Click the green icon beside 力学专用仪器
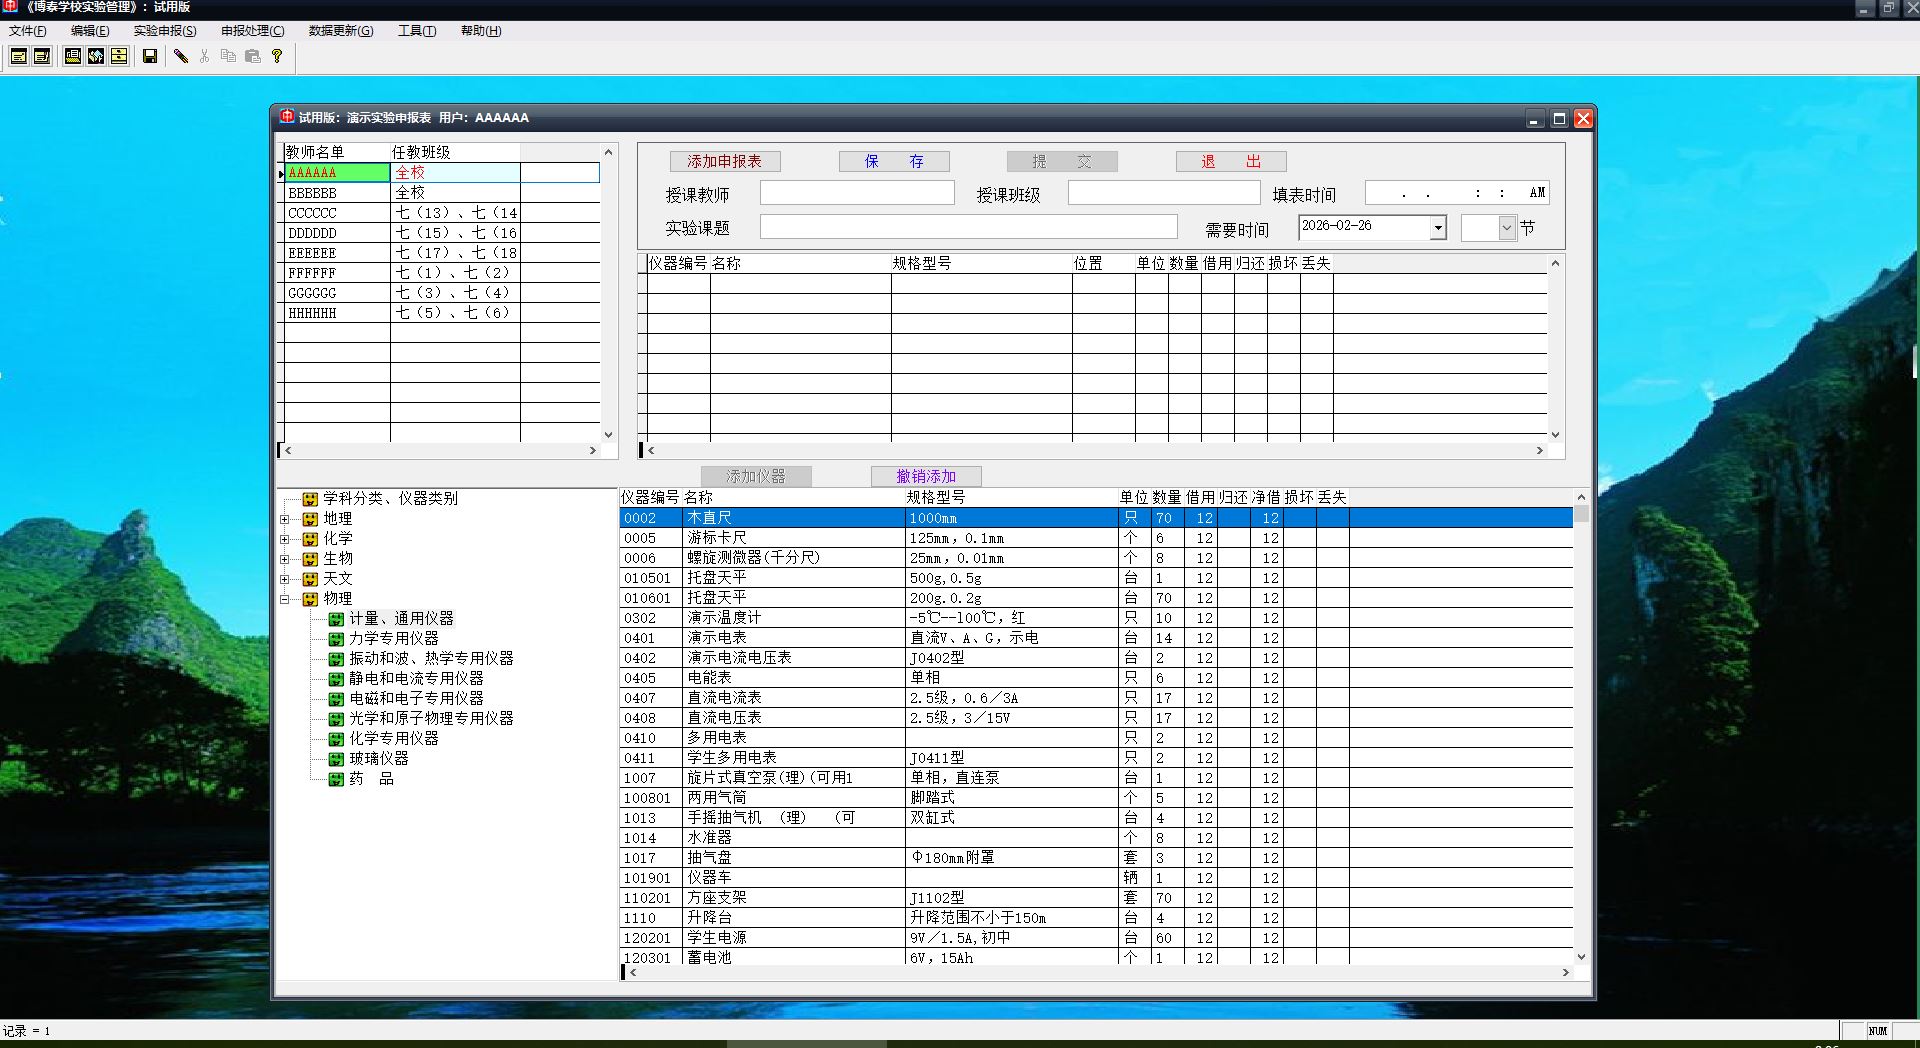 (x=336, y=639)
